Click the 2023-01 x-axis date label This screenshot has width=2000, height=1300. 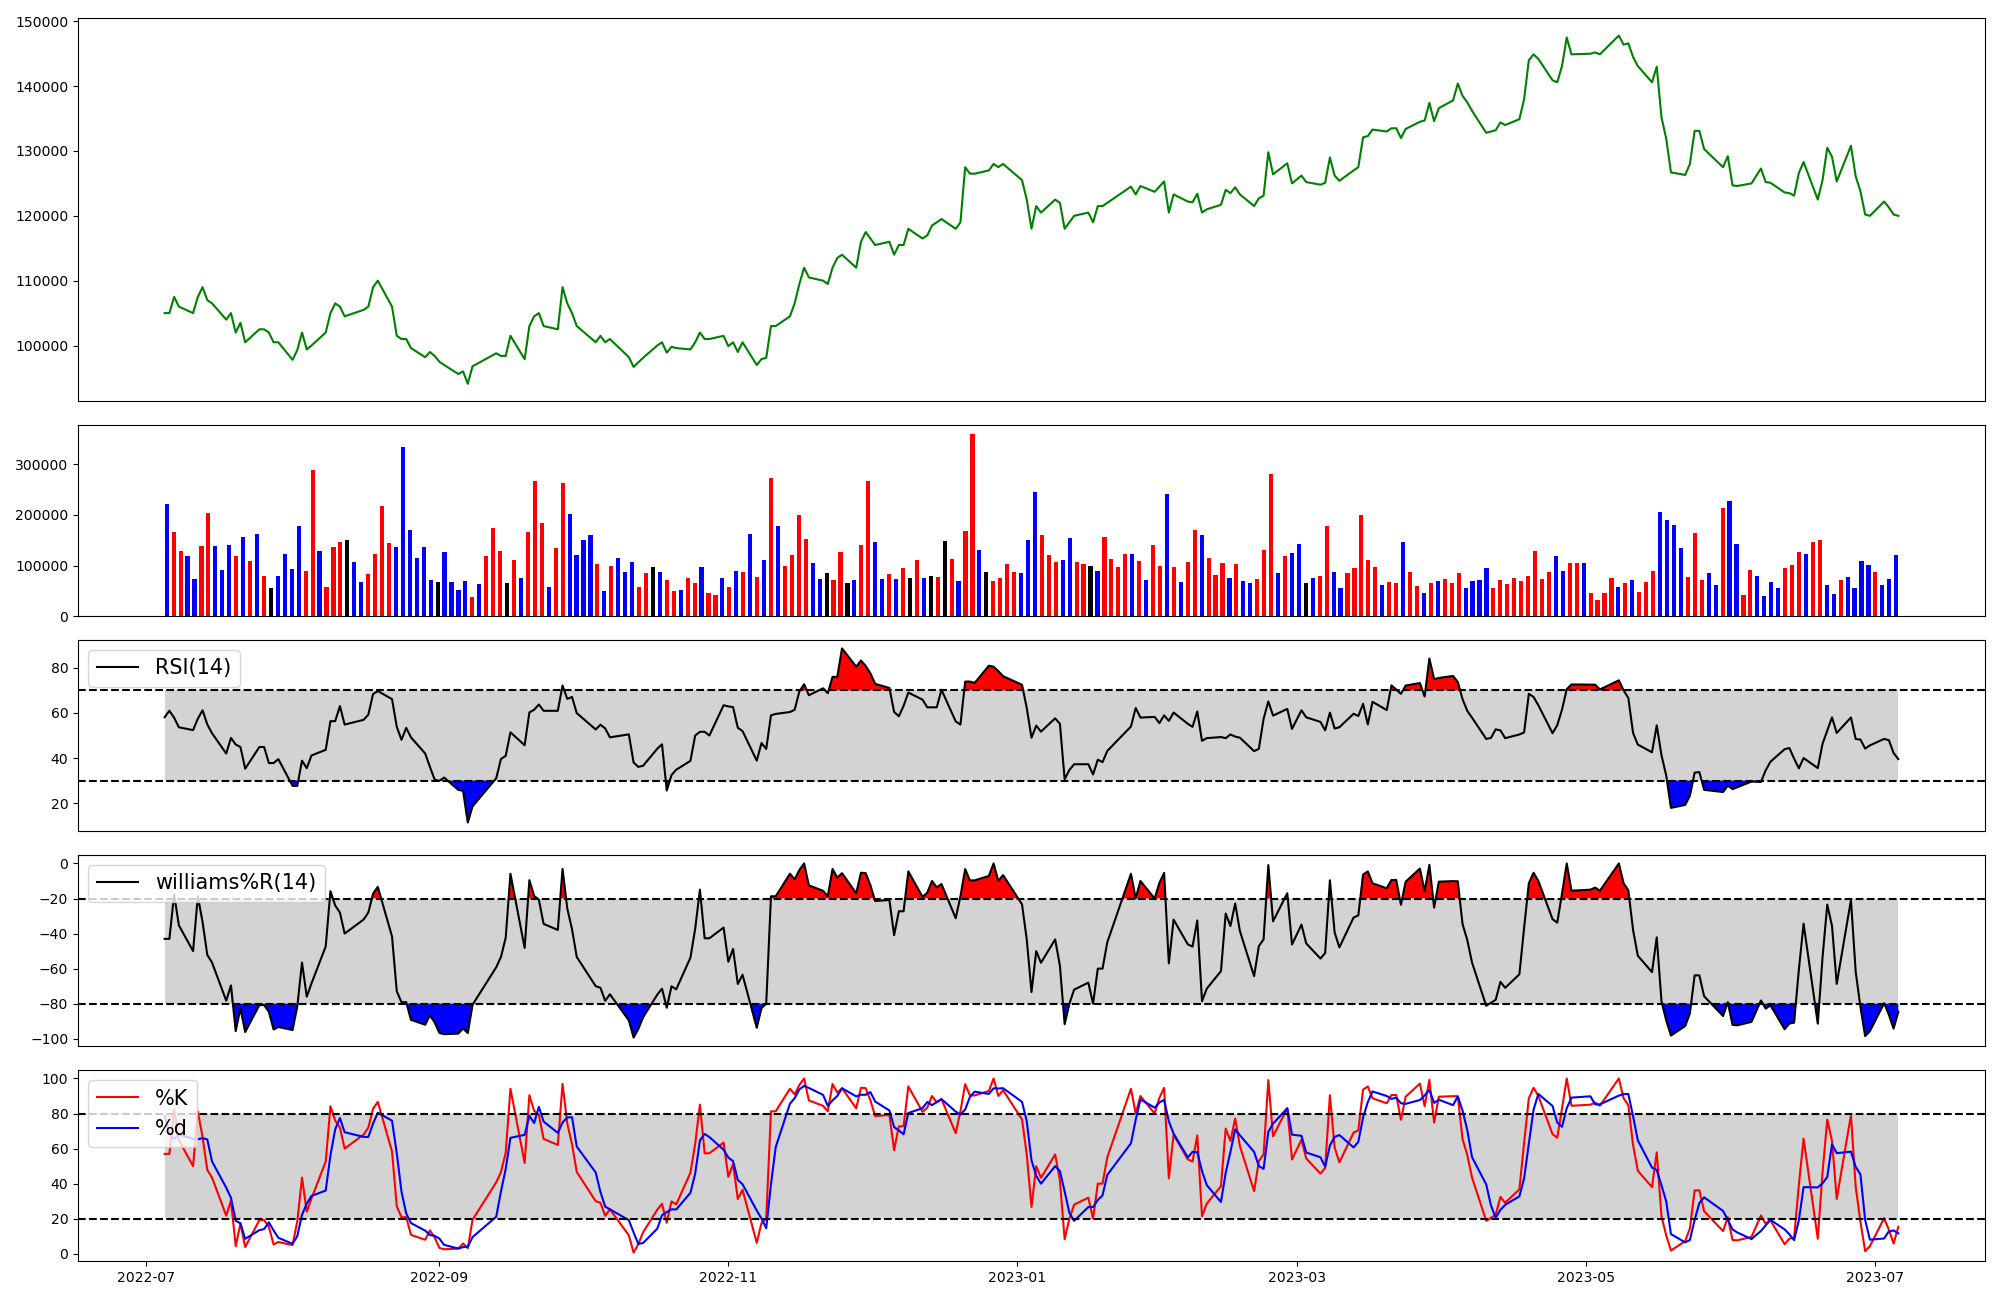coord(1017,1277)
